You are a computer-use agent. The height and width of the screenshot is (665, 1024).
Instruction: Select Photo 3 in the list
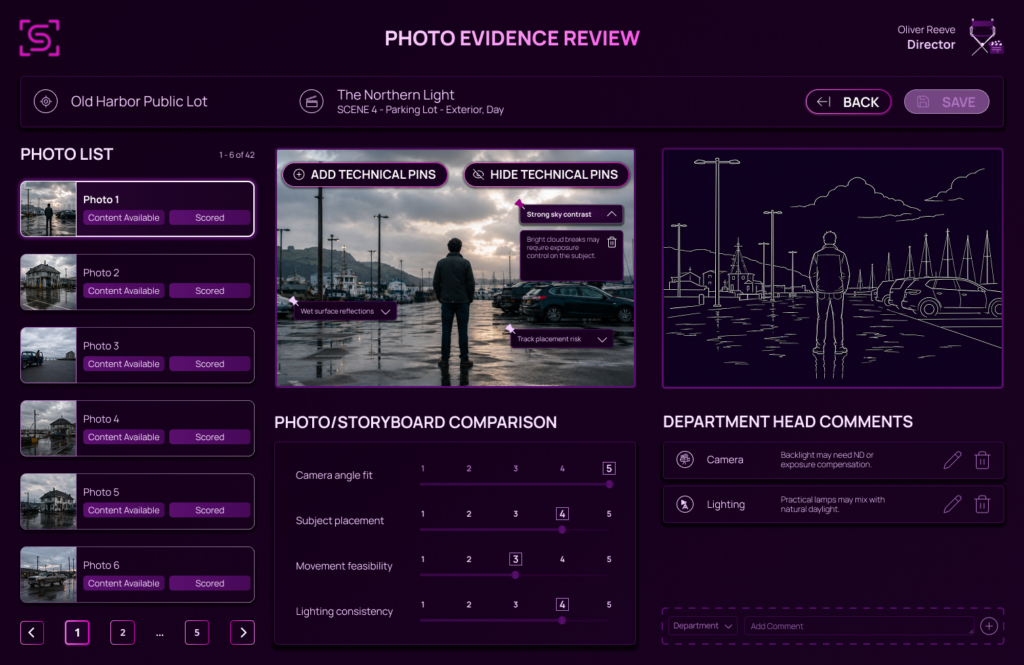tap(137, 355)
